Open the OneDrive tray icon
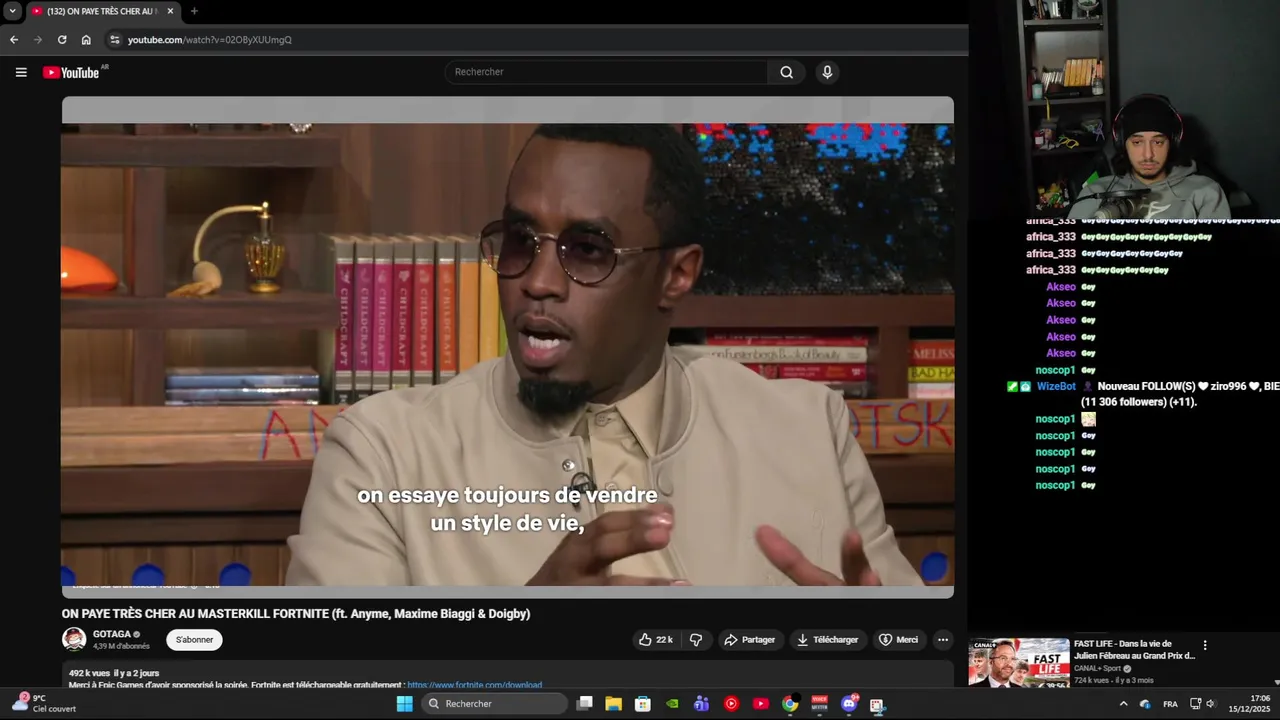This screenshot has height=720, width=1280. tap(1145, 704)
